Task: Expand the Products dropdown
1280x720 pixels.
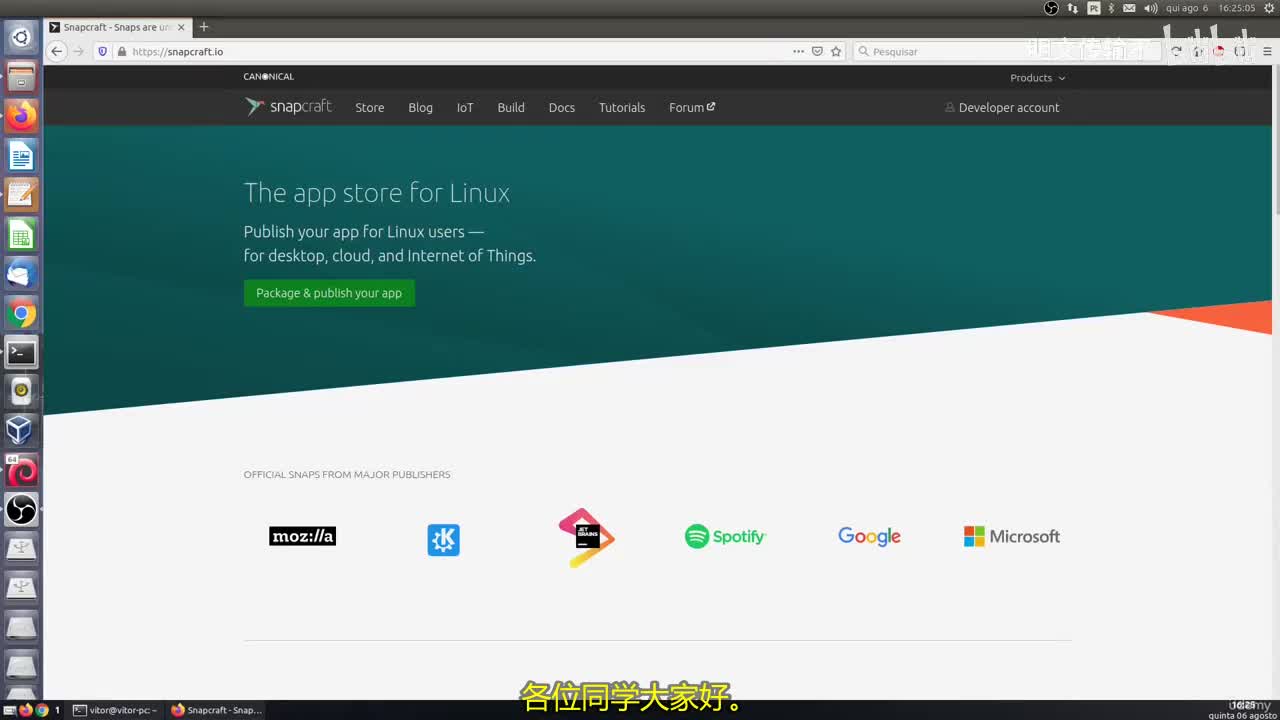Action: 1037,78
